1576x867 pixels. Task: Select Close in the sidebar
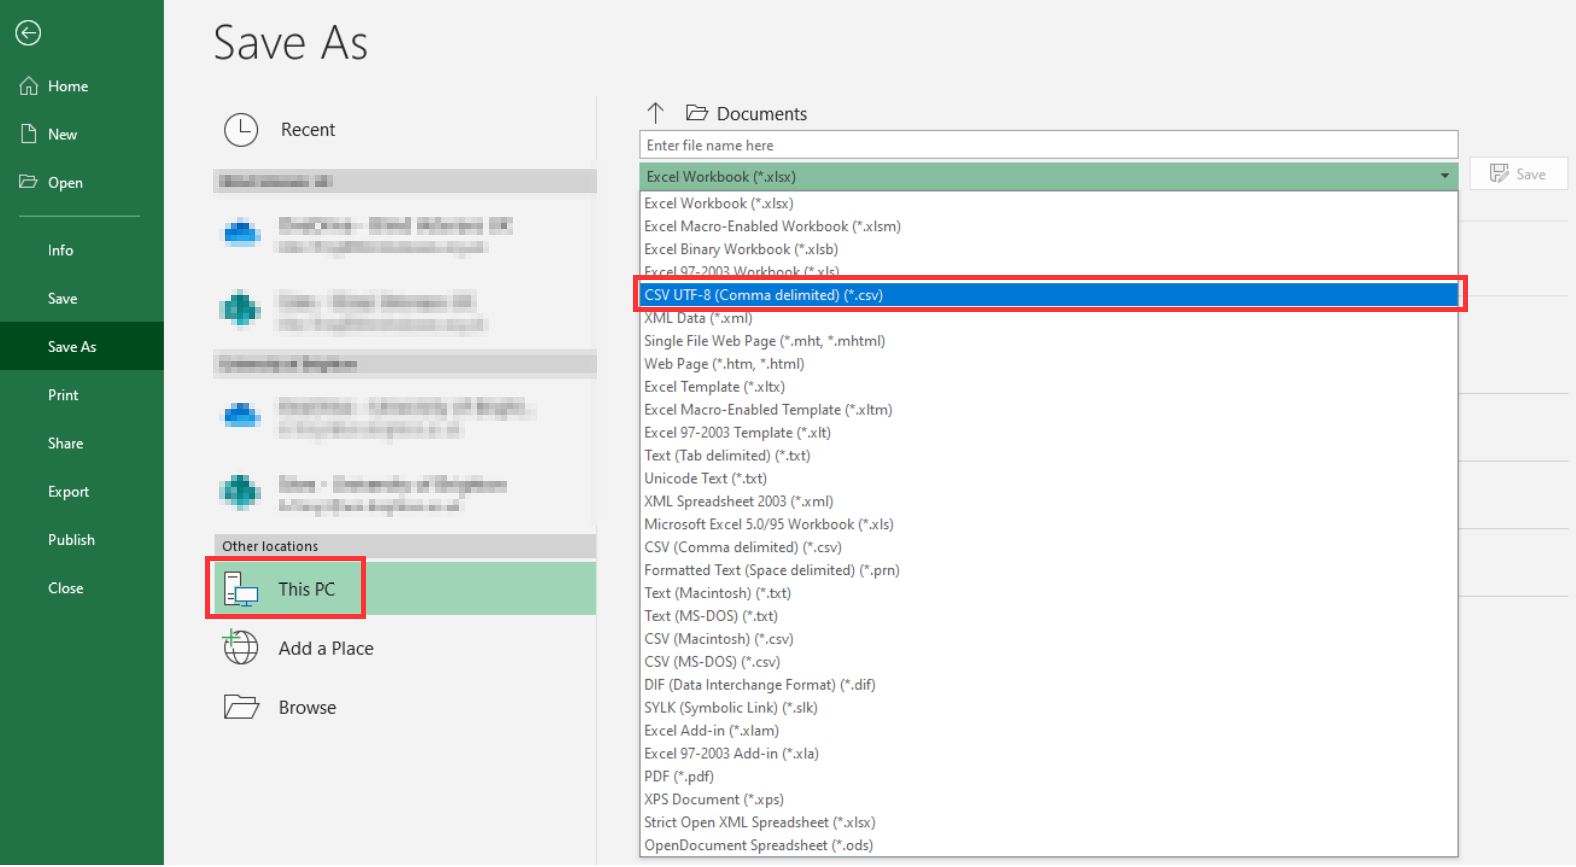point(65,588)
